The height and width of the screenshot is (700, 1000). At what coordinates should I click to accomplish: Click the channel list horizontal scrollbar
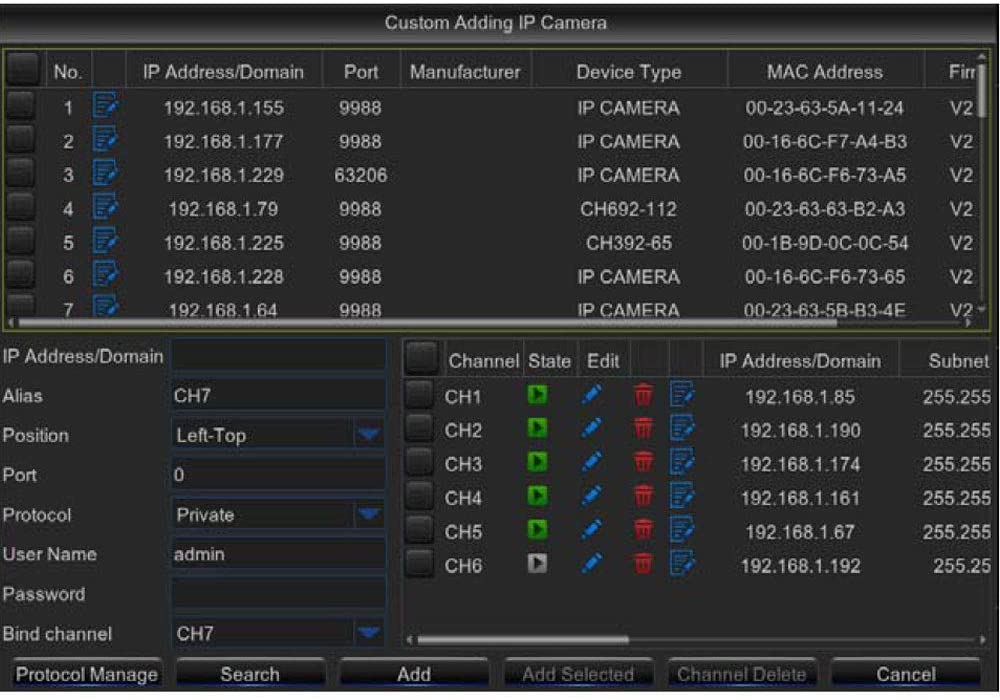point(523,639)
